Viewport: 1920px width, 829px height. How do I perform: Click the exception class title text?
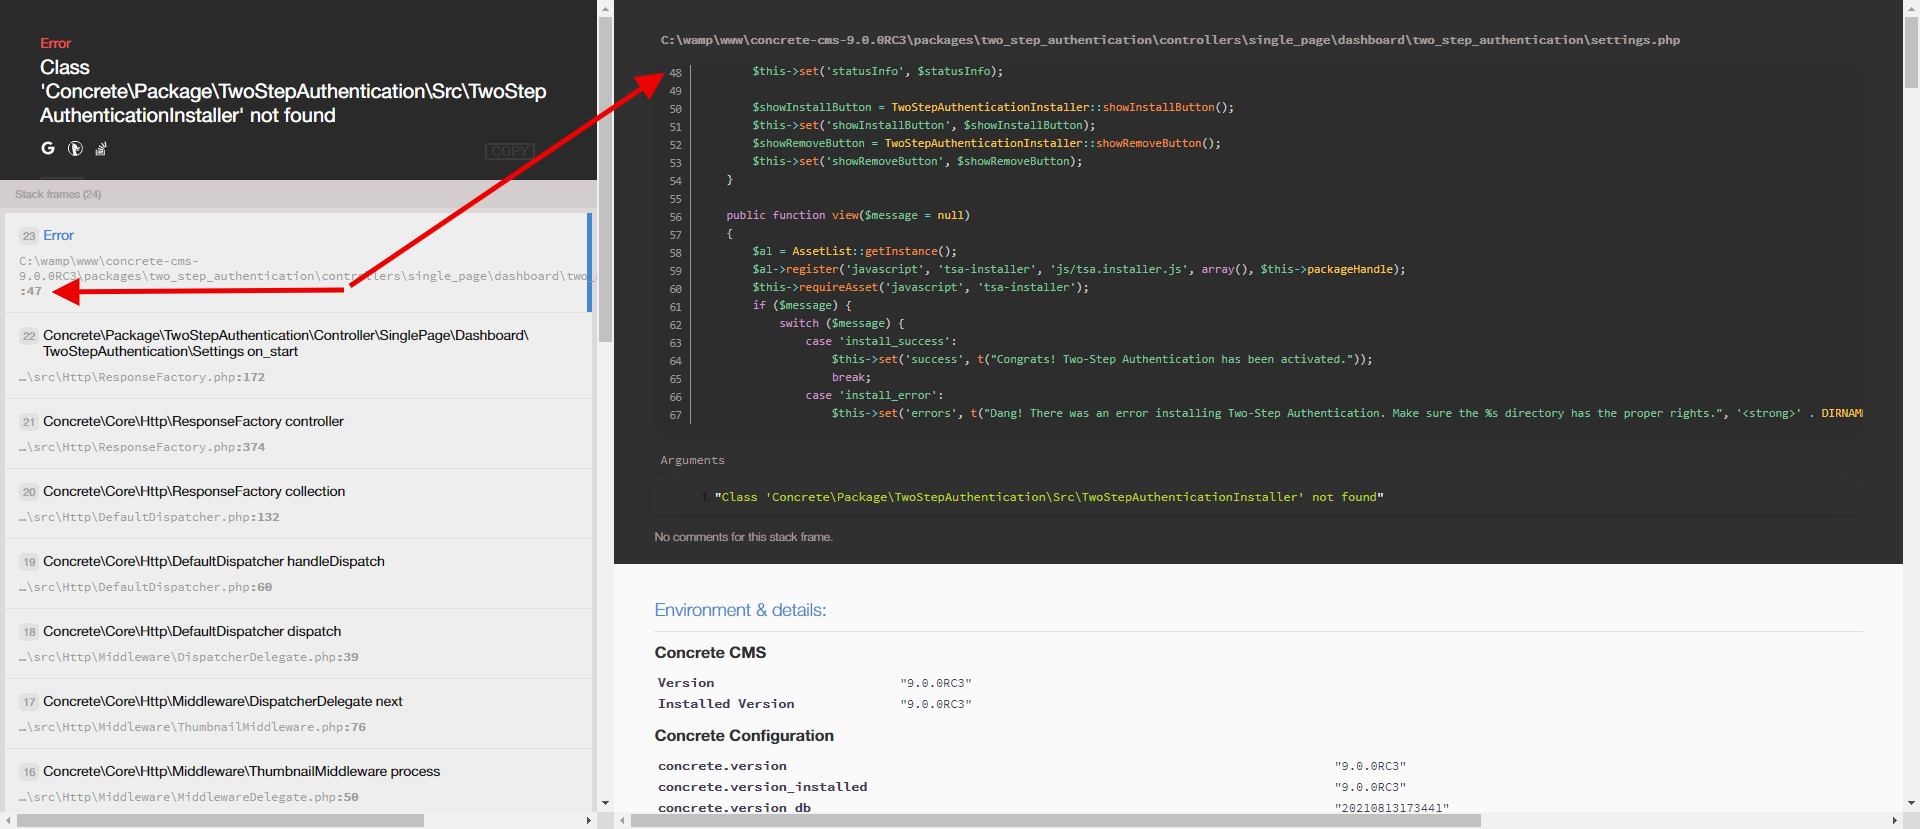pyautogui.click(x=293, y=91)
